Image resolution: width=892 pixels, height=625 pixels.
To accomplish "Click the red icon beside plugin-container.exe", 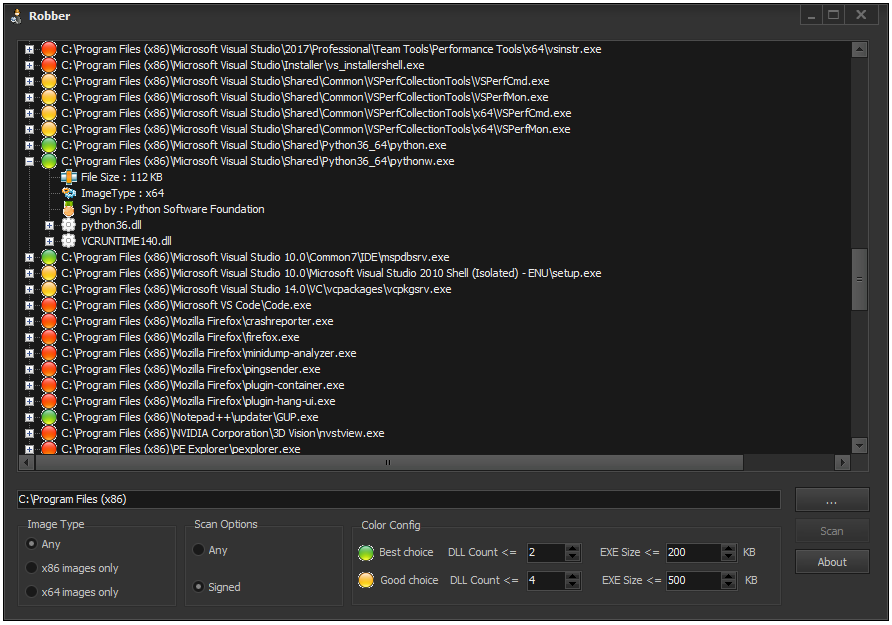I will pyautogui.click(x=49, y=385).
